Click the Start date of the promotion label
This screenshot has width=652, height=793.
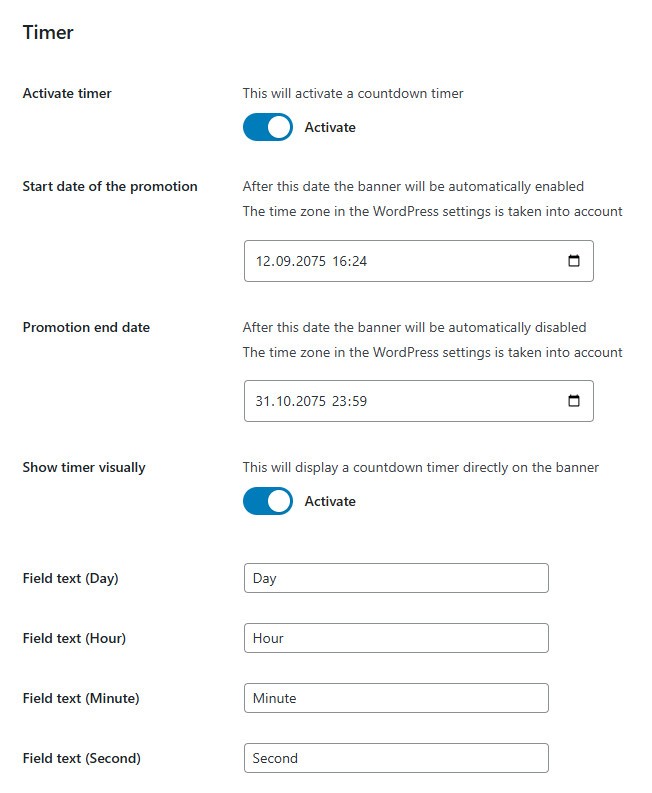click(110, 186)
